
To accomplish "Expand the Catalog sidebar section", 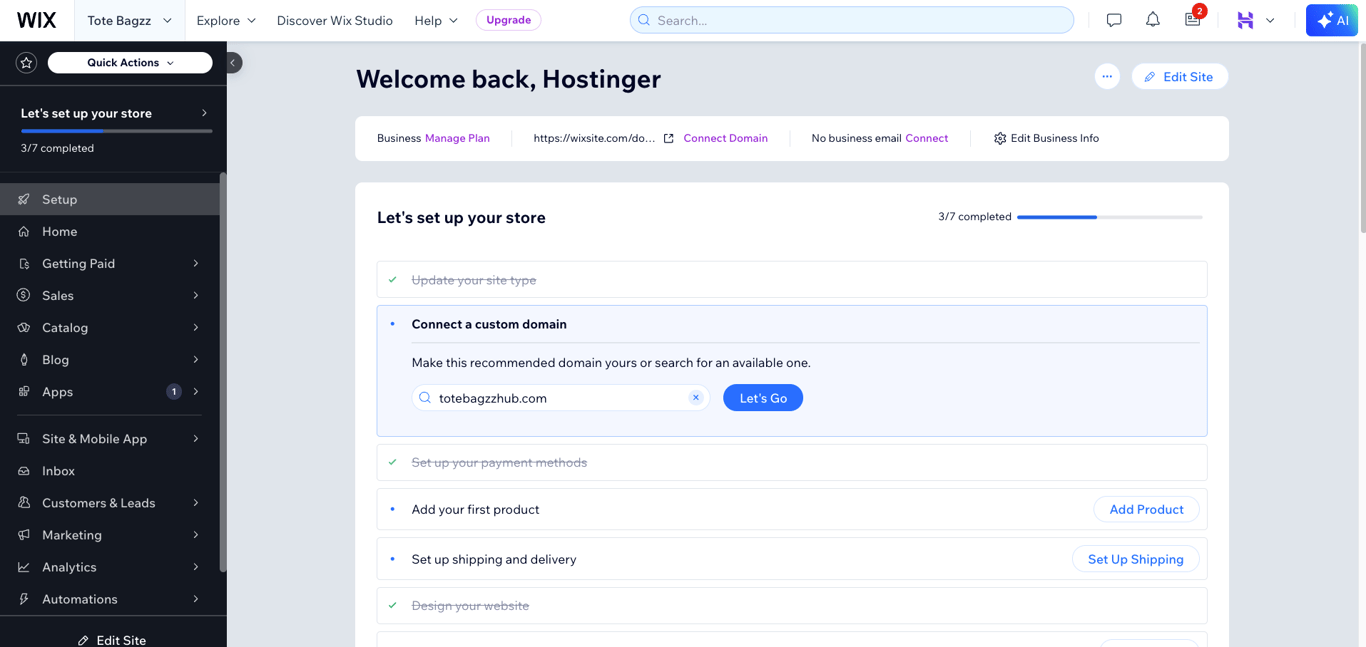I will [70, 327].
